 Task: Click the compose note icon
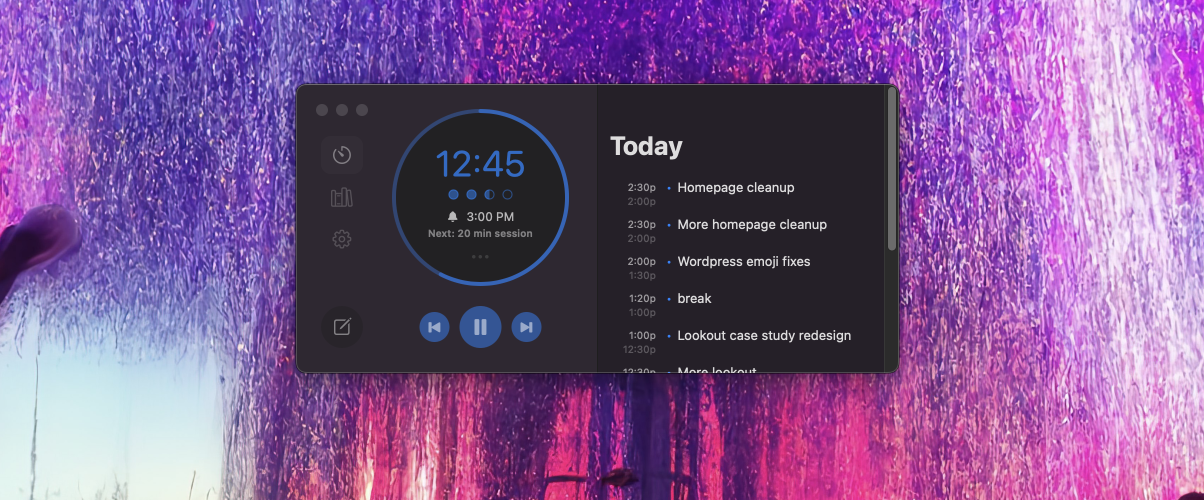tap(342, 327)
